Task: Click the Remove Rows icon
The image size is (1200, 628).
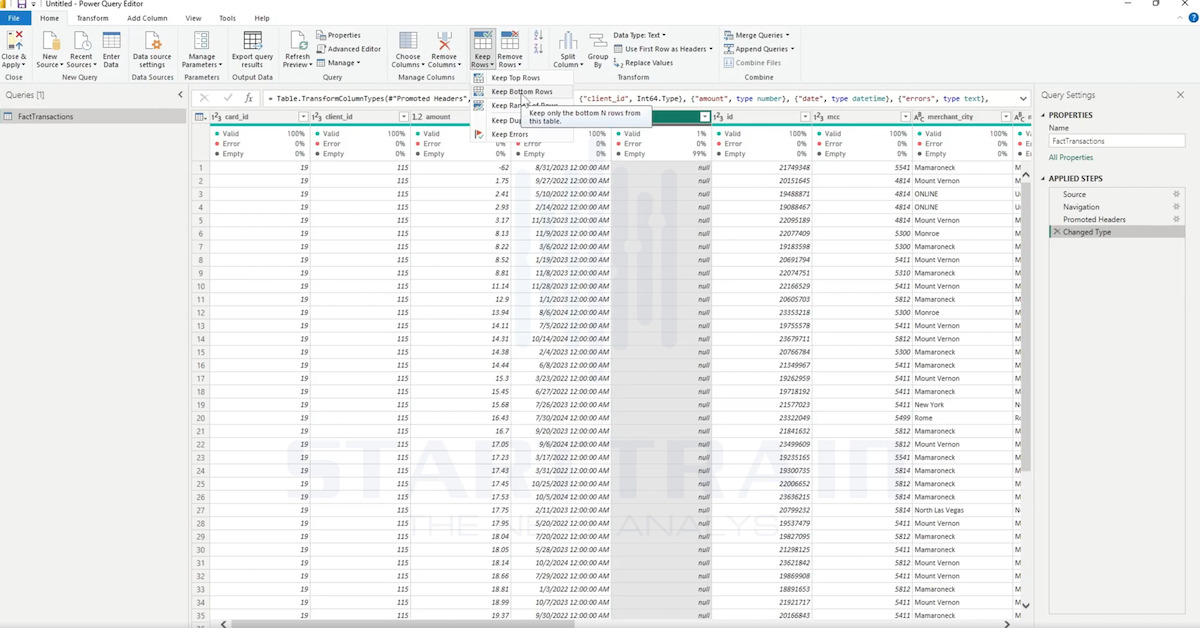Action: pyautogui.click(x=510, y=41)
